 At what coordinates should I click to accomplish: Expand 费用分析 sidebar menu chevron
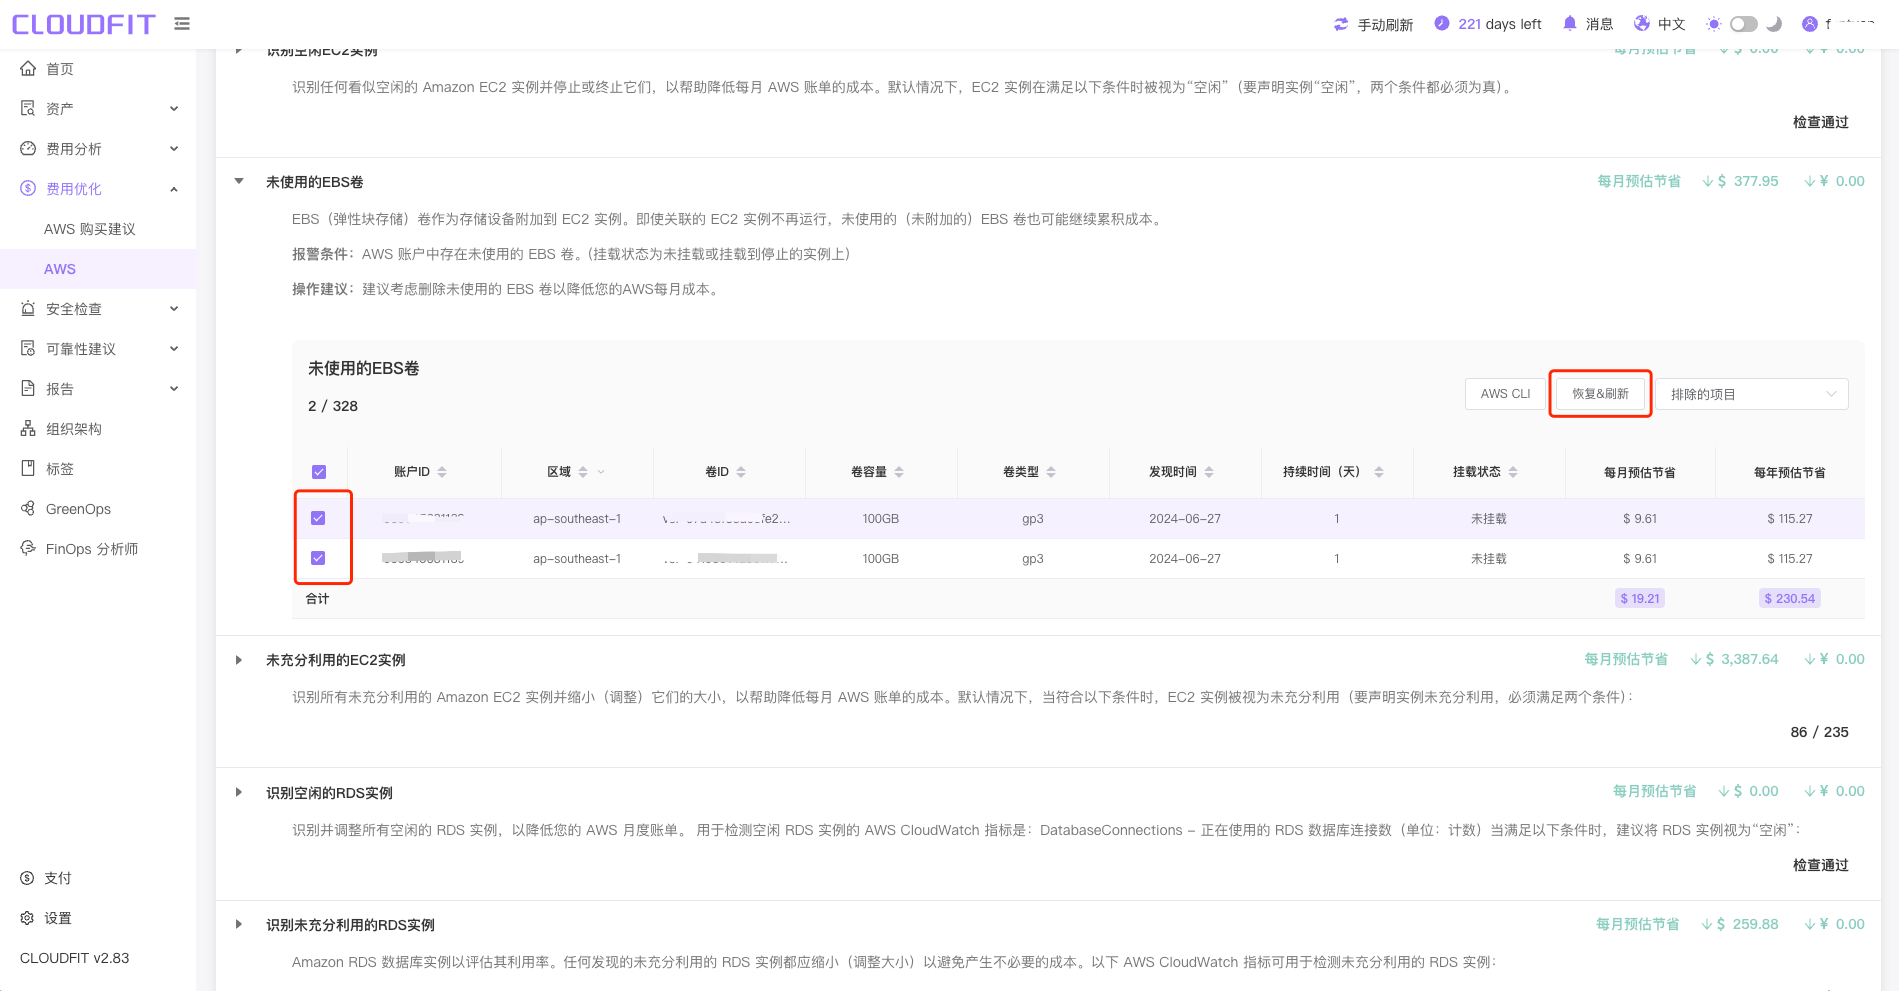(x=174, y=148)
